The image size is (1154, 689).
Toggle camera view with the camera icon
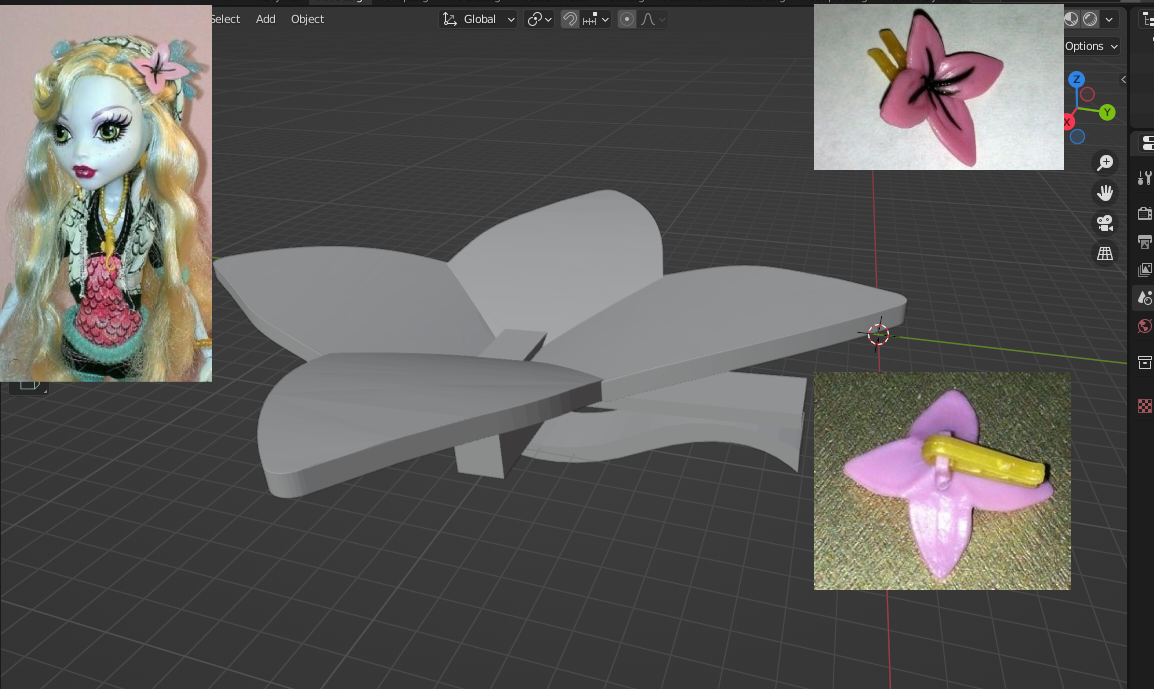pyautogui.click(x=1105, y=223)
